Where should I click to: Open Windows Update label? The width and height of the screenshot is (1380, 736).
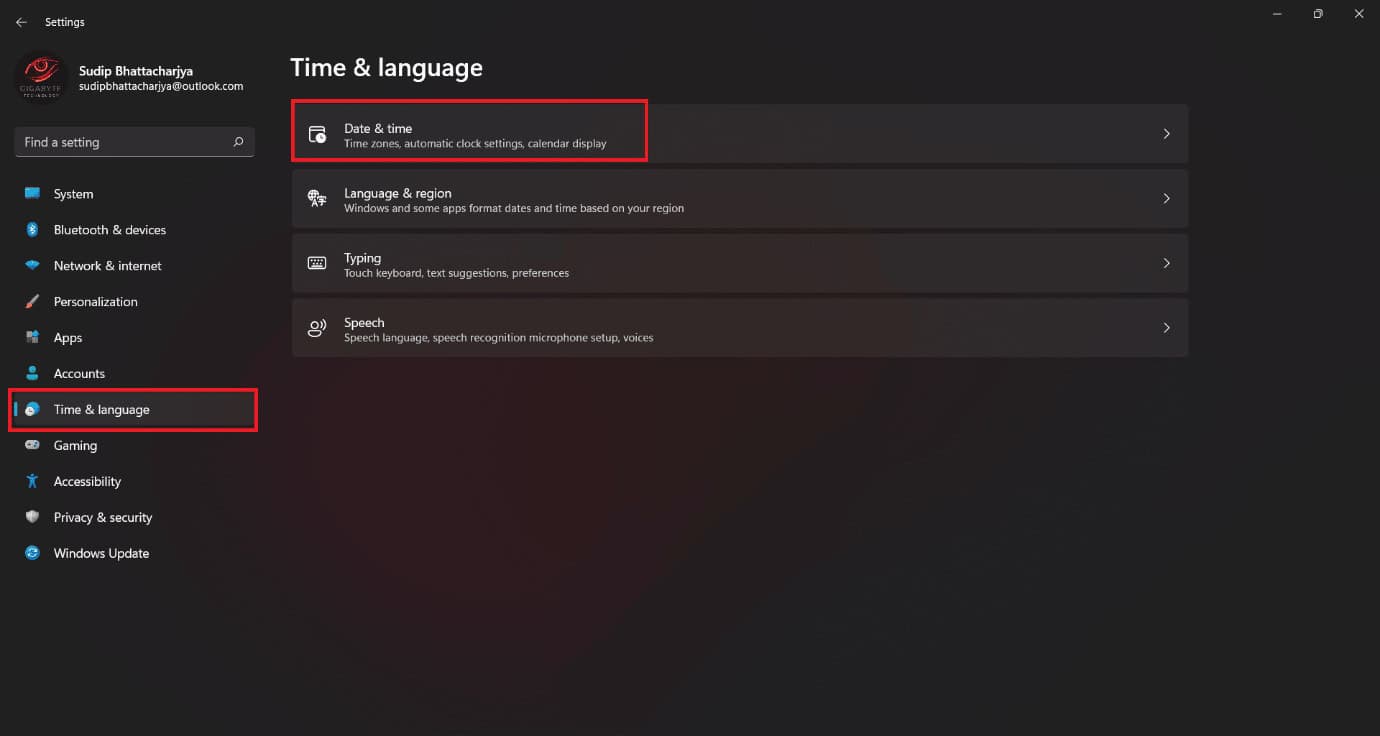coord(101,553)
